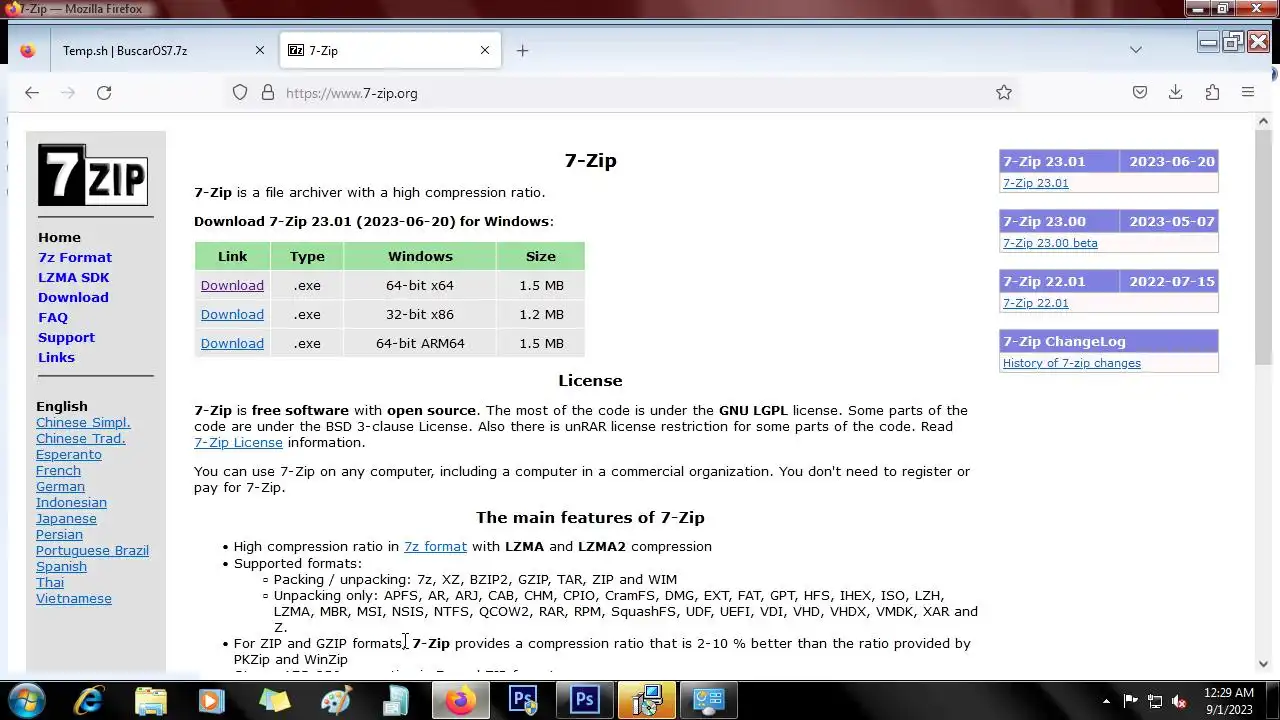Click the muted volume tray icon

(1179, 701)
